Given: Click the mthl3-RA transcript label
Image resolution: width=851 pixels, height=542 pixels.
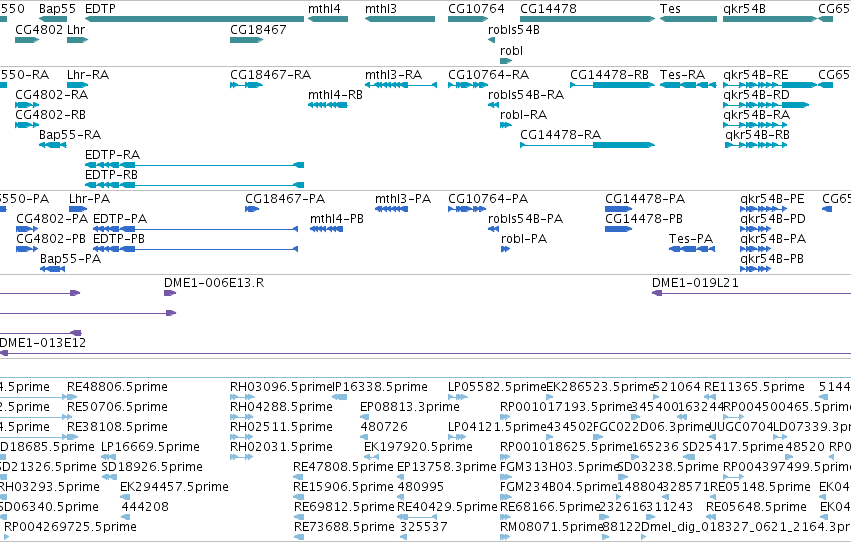Looking at the screenshot, I should tap(393, 75).
